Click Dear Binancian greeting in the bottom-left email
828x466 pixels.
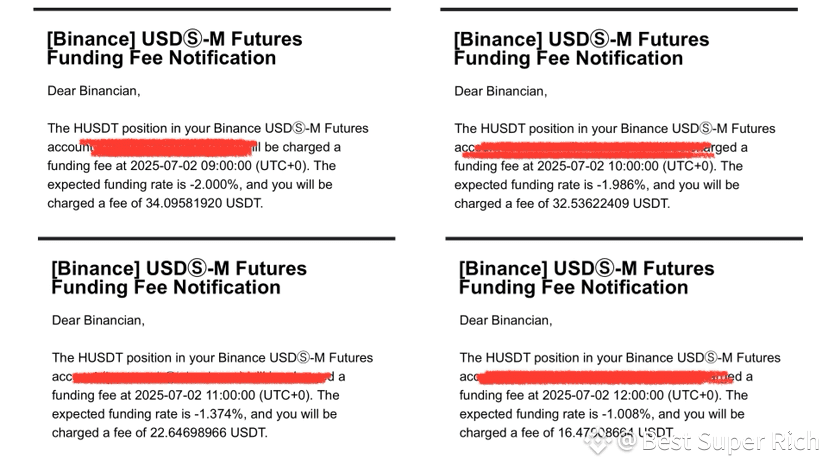98,320
